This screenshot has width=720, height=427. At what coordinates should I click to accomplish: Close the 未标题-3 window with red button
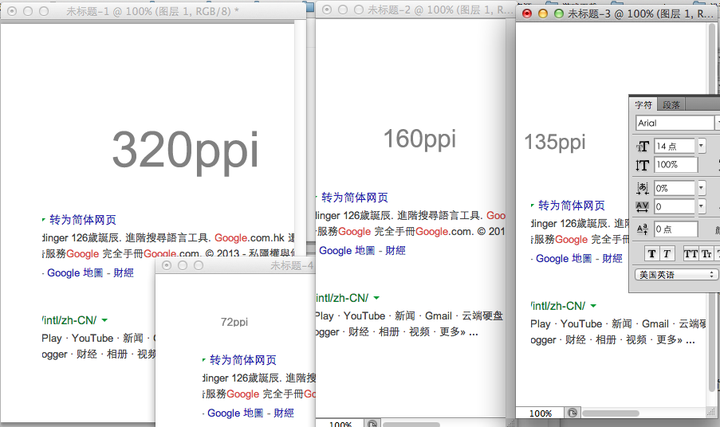pyautogui.click(x=527, y=14)
